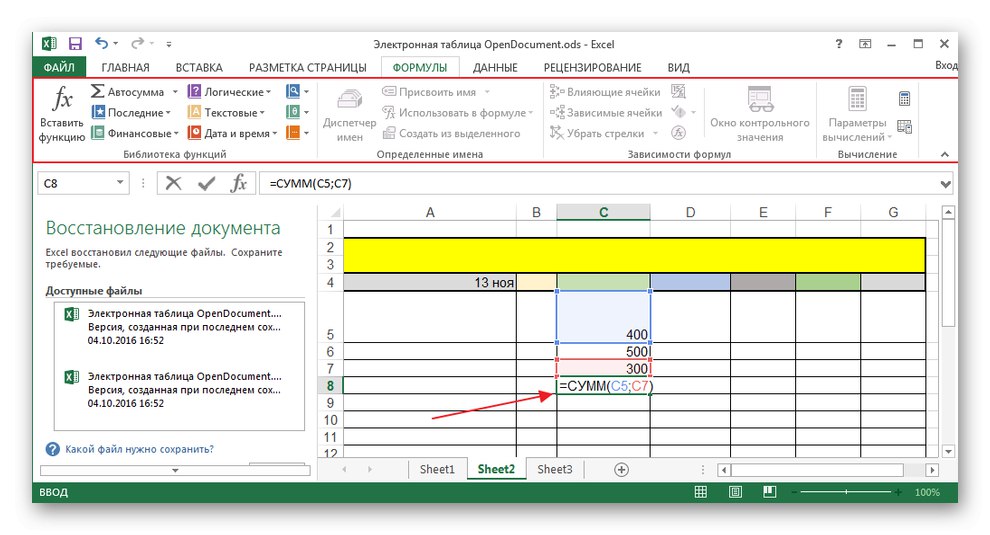990x535 pixels.
Task: Select cell C6 with 500
Action: click(604, 351)
